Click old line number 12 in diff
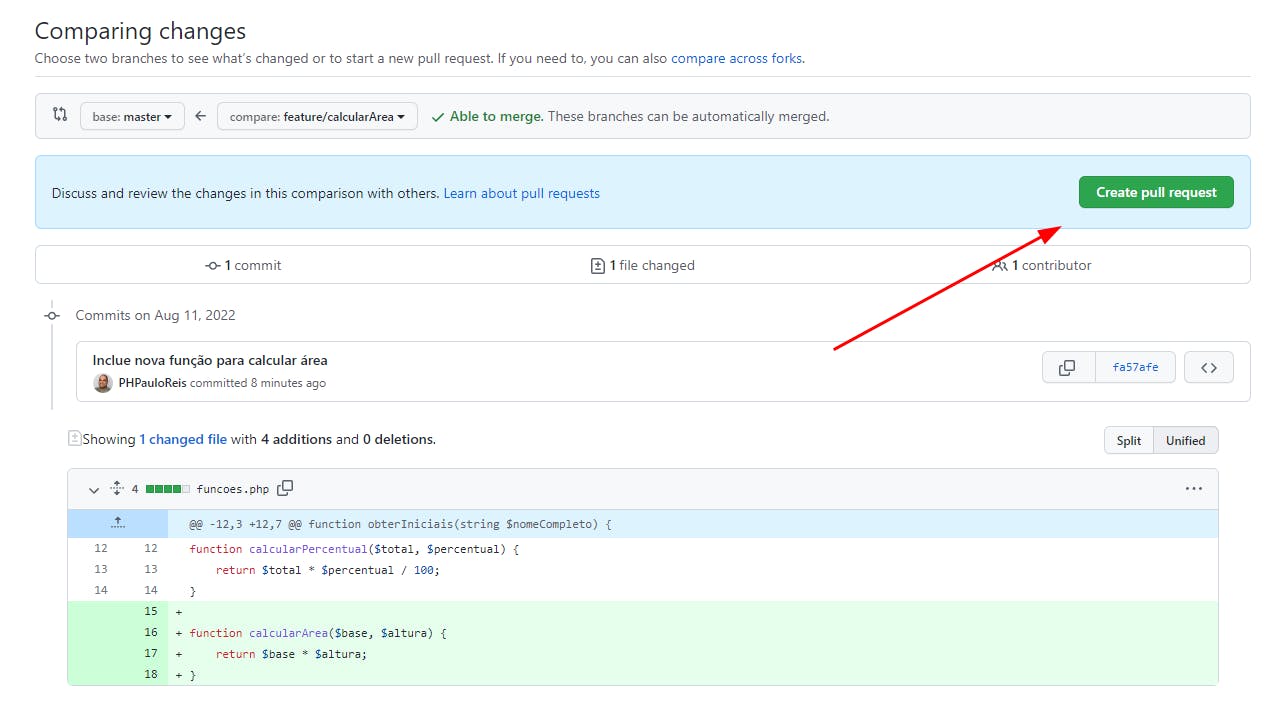 coord(101,548)
